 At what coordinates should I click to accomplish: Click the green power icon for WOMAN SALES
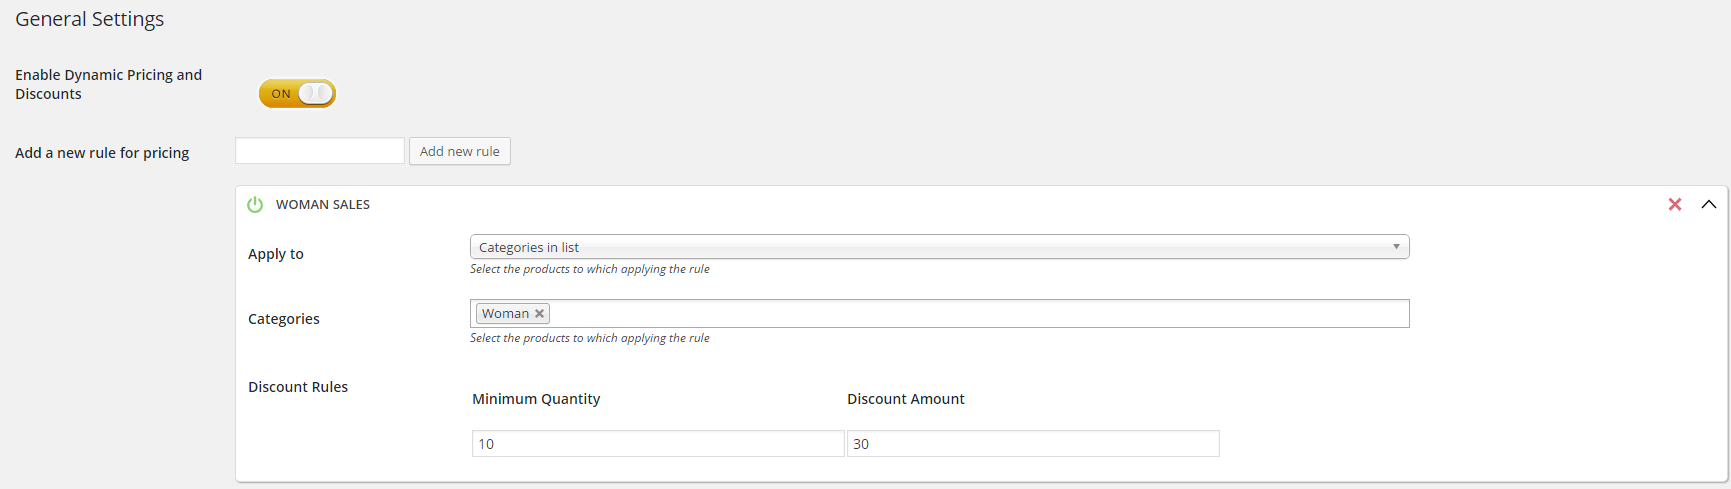[x=255, y=204]
